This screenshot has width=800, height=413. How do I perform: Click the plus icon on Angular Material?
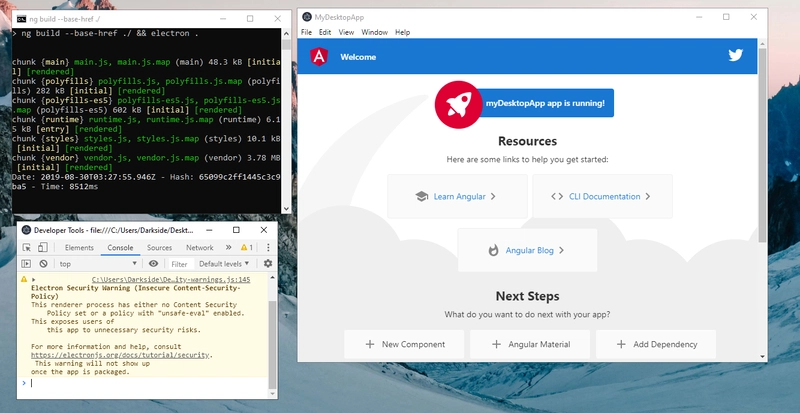(496, 344)
